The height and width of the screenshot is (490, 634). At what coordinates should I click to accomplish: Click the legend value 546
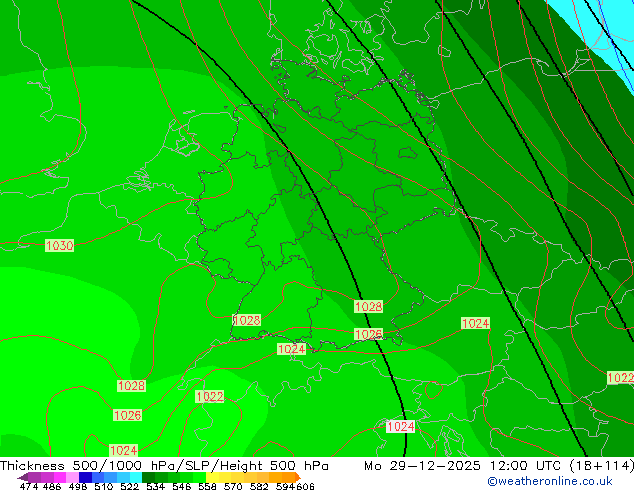pos(182,486)
